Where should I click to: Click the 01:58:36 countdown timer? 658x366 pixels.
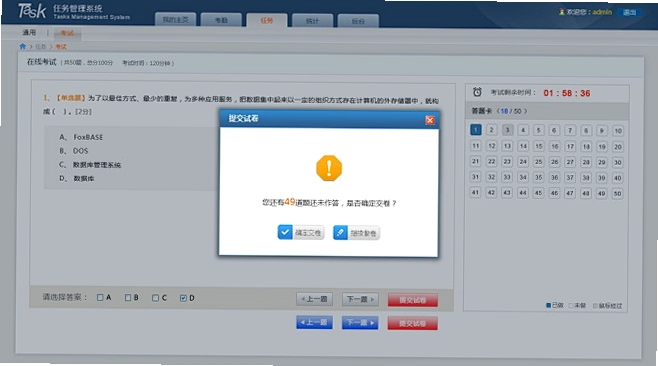coord(567,93)
